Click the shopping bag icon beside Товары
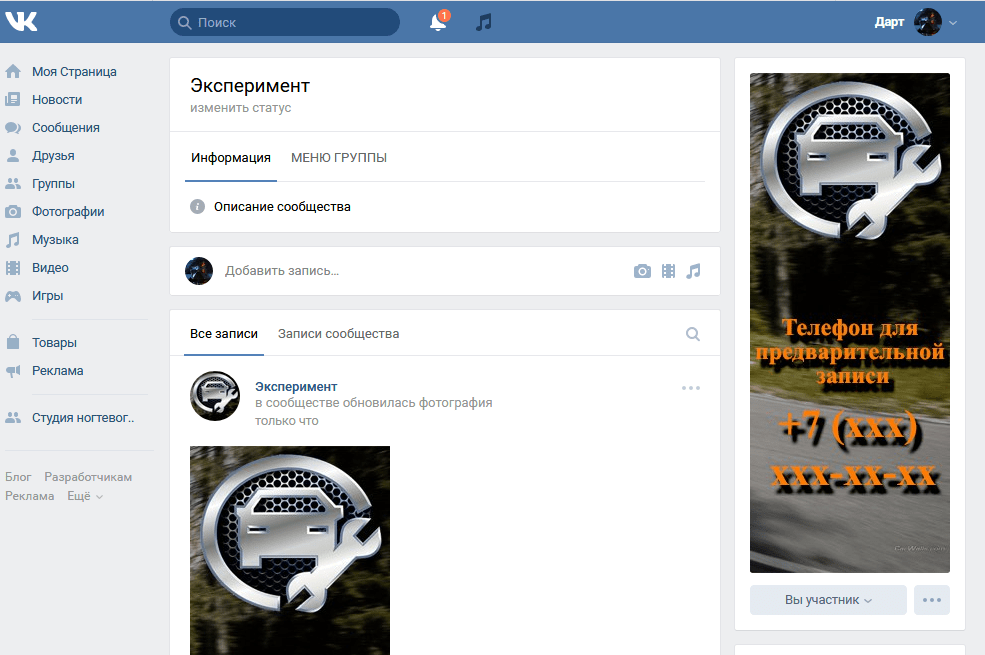The width and height of the screenshot is (985, 655). click(13, 342)
